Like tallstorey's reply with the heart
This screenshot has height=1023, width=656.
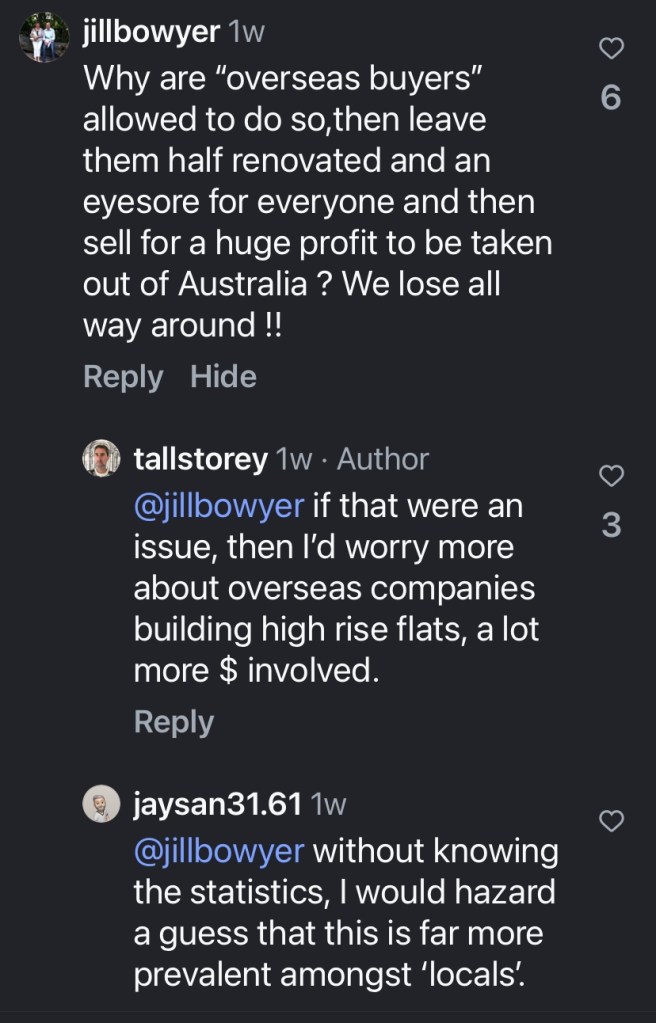click(611, 475)
